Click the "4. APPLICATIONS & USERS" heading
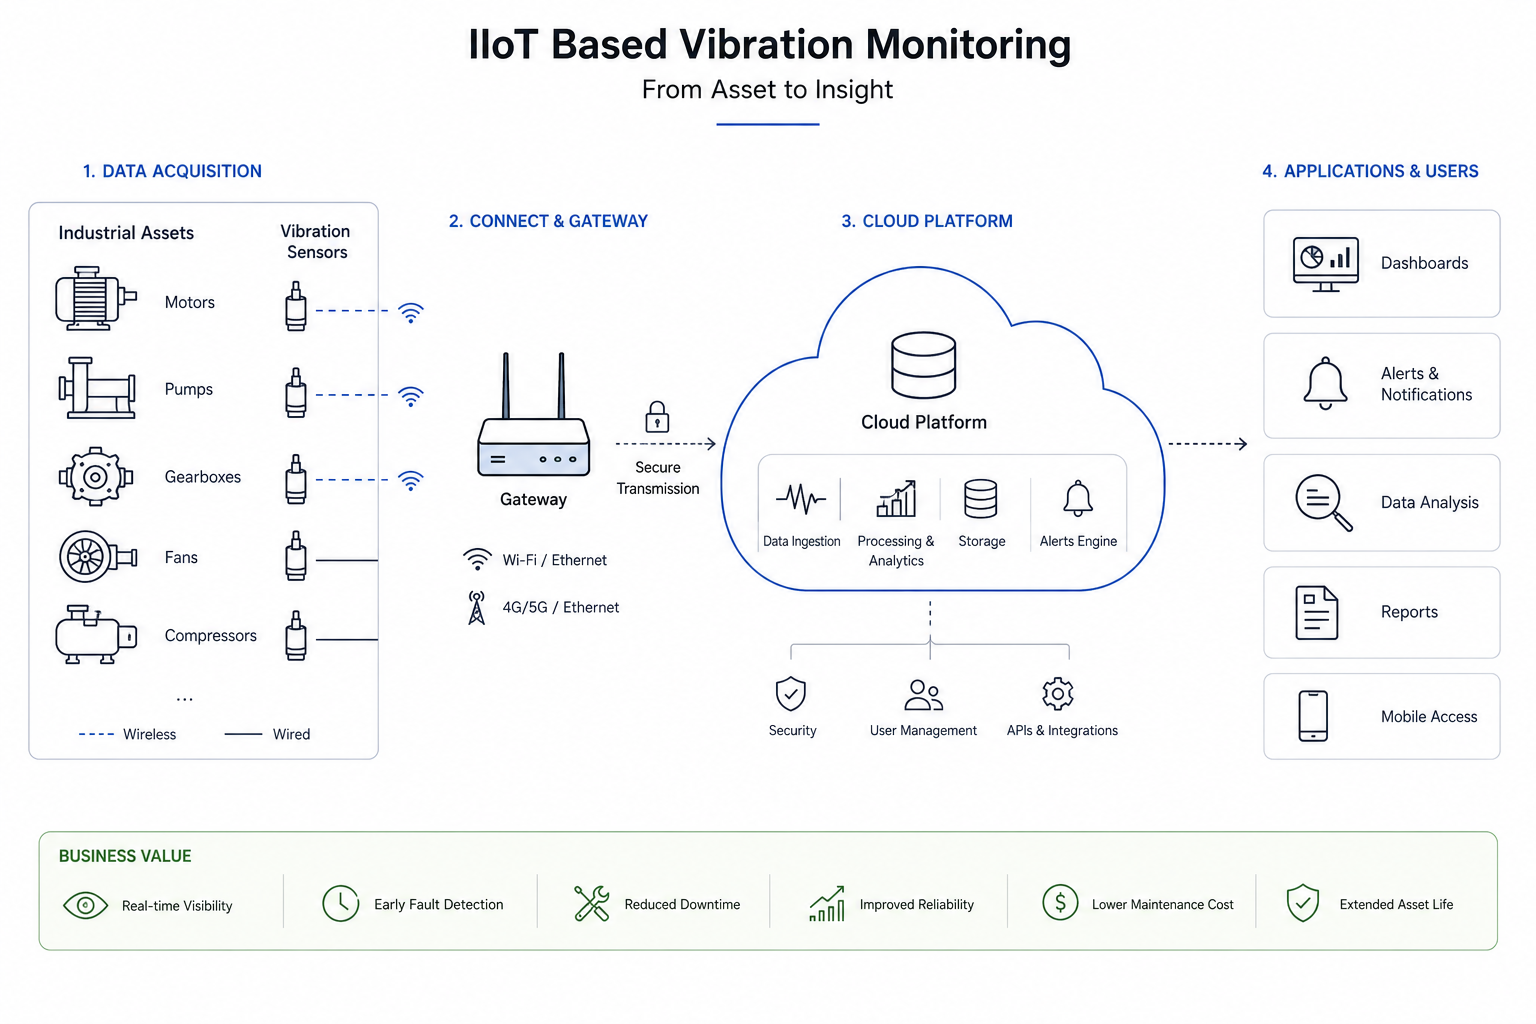This screenshot has height=1024, width=1536. click(x=1370, y=171)
